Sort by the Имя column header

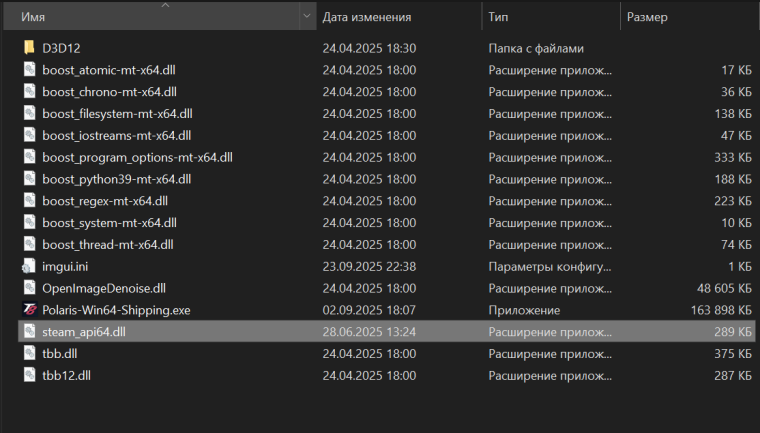pos(151,16)
